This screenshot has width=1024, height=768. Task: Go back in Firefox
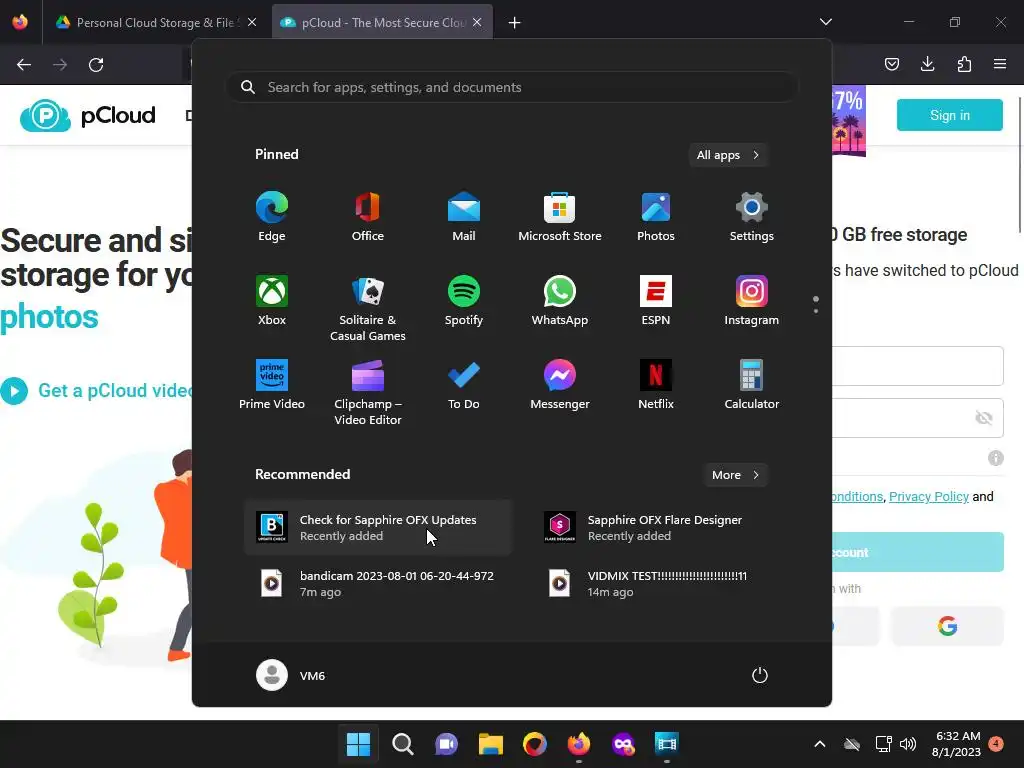[24, 65]
